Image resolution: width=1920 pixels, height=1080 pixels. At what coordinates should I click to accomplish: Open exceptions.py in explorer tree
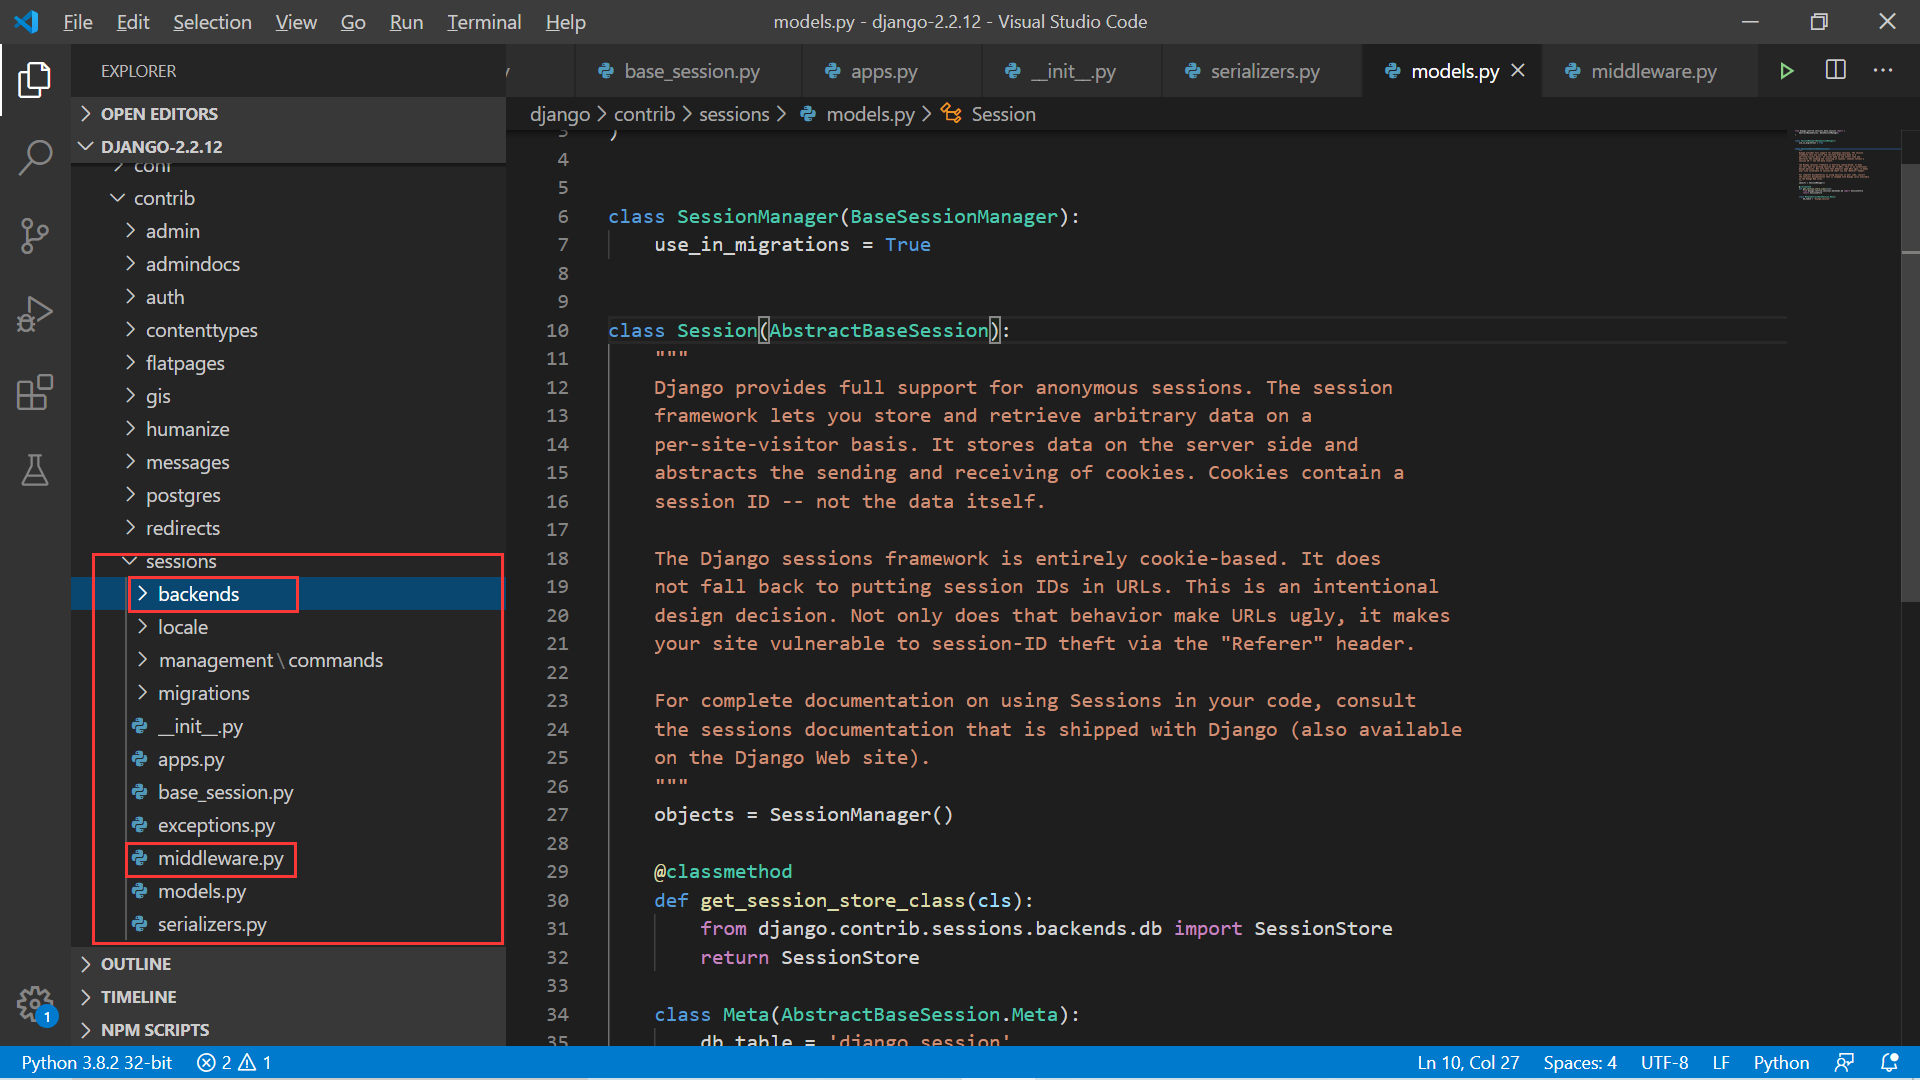point(216,825)
